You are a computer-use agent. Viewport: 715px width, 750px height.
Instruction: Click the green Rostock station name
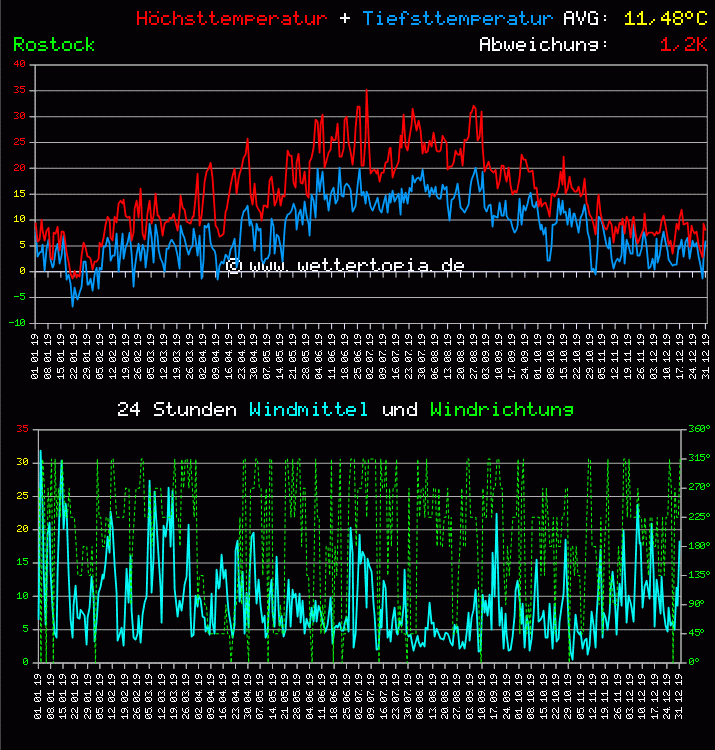(54, 44)
